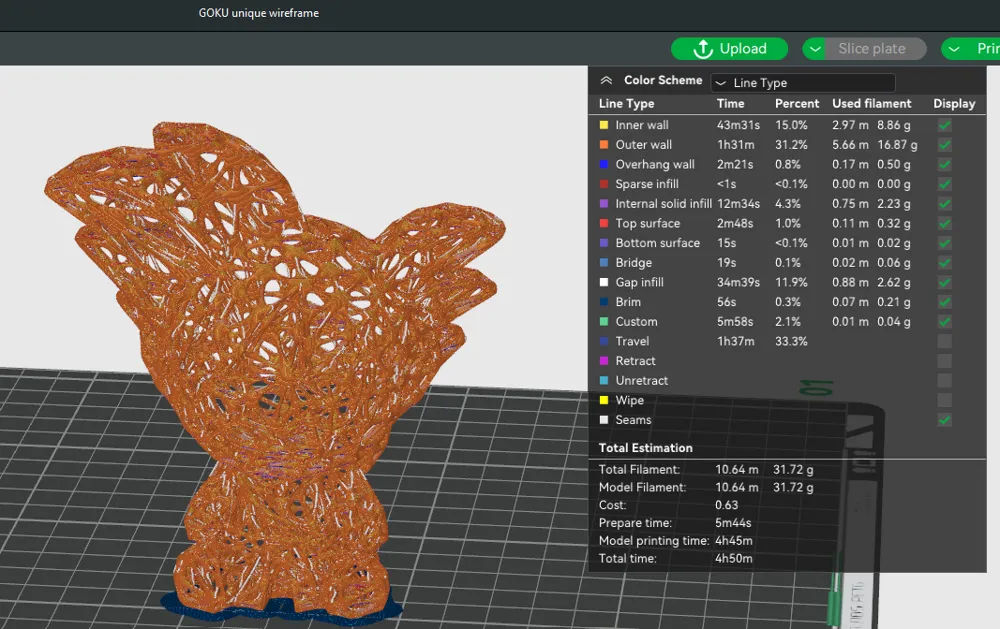Screen dimensions: 1000x629
Task: Click the yellow Wipe color swatch
Action: coord(604,401)
